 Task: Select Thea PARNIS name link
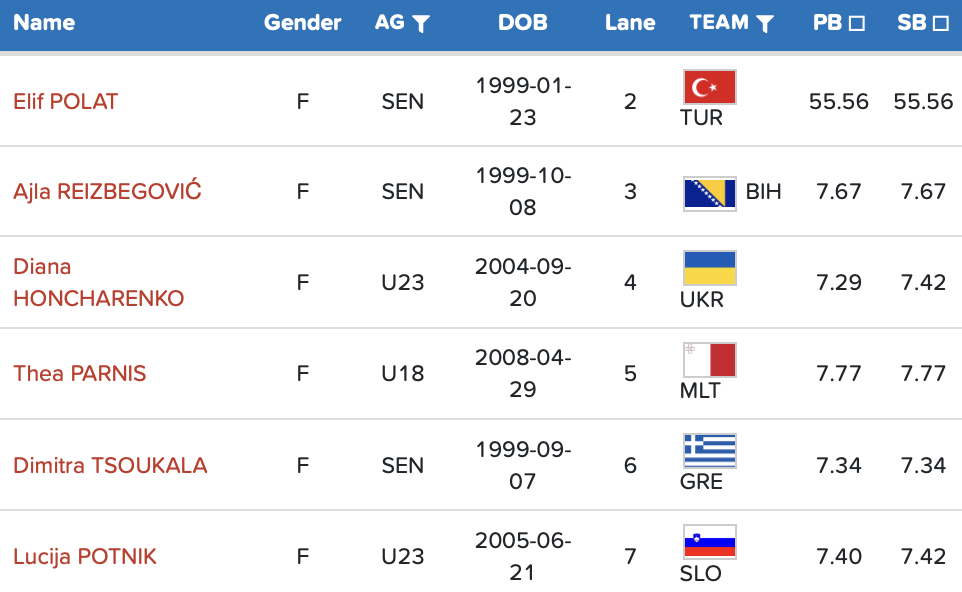[79, 373]
